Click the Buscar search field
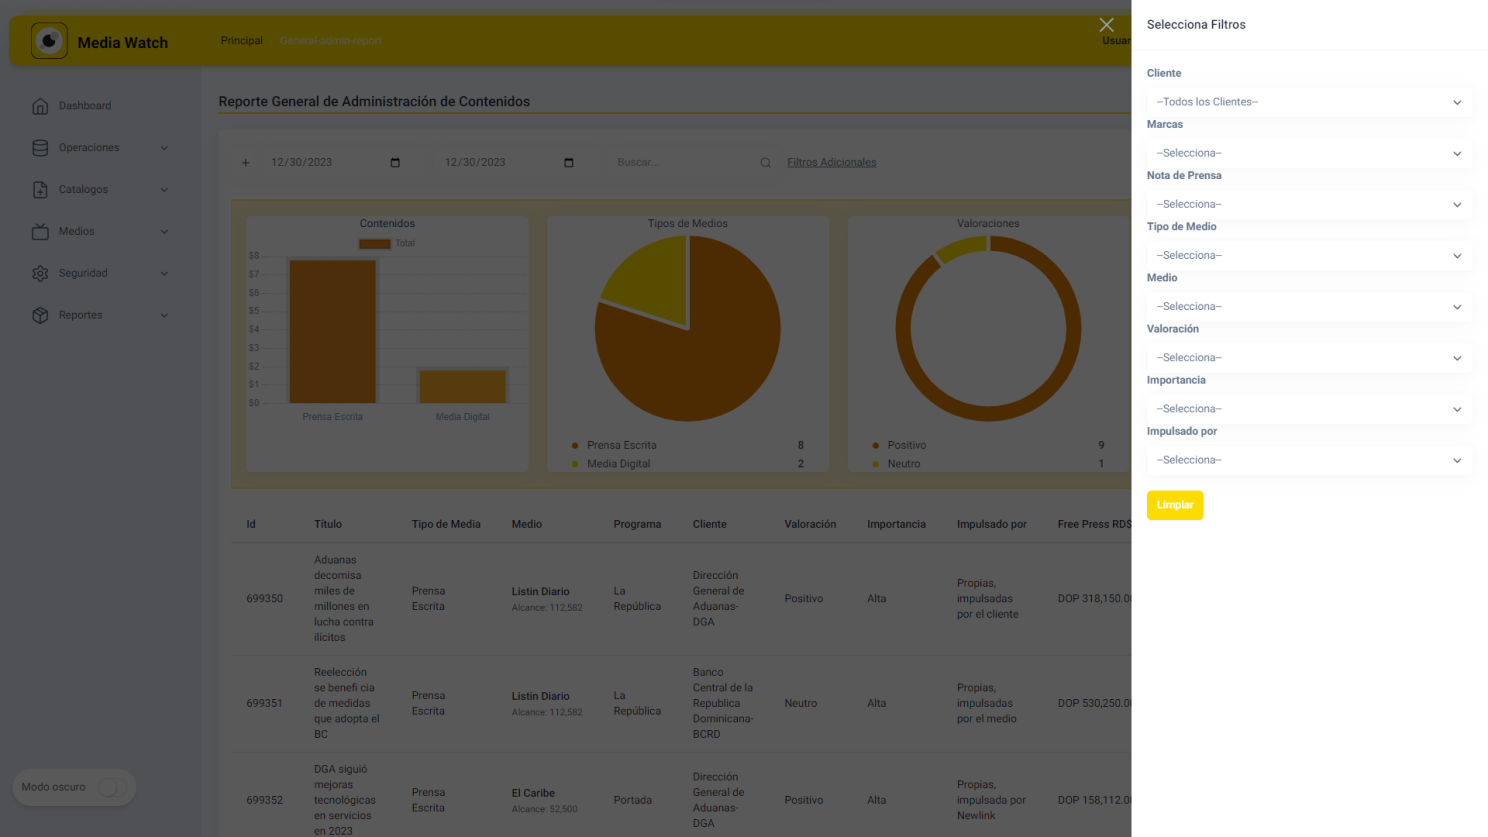1488x837 pixels. [683, 163]
